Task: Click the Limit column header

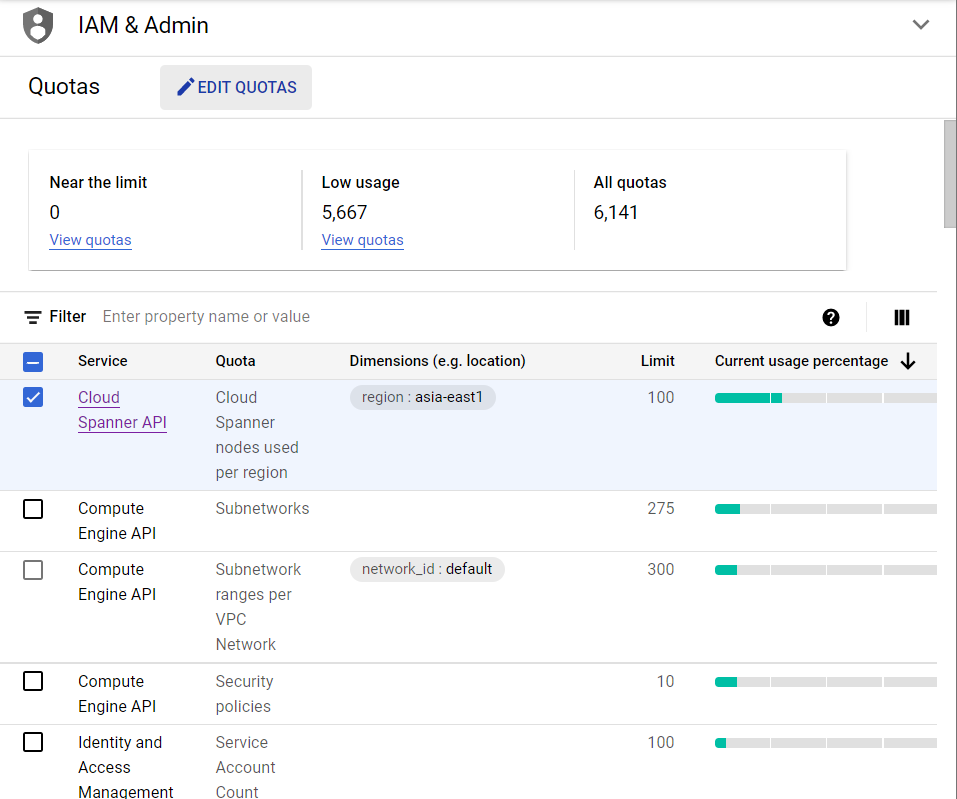Action: click(657, 361)
